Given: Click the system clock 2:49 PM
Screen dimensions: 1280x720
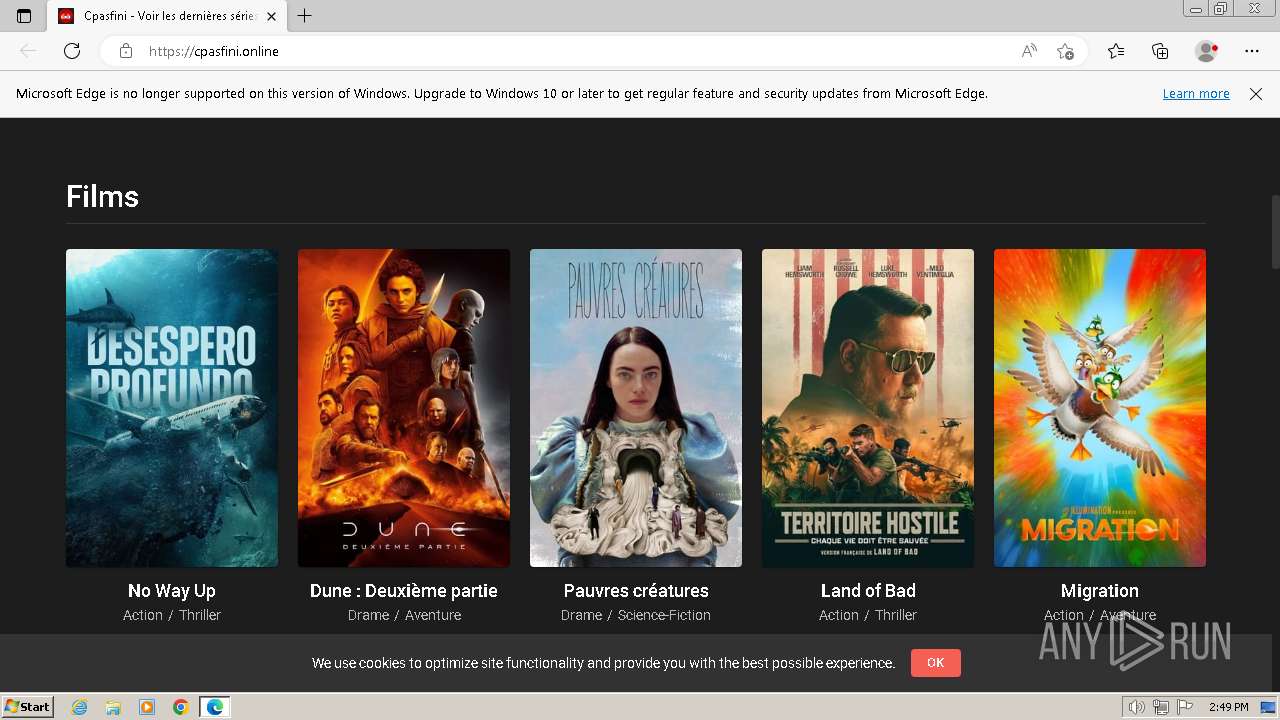Looking at the screenshot, I should 1228,707.
